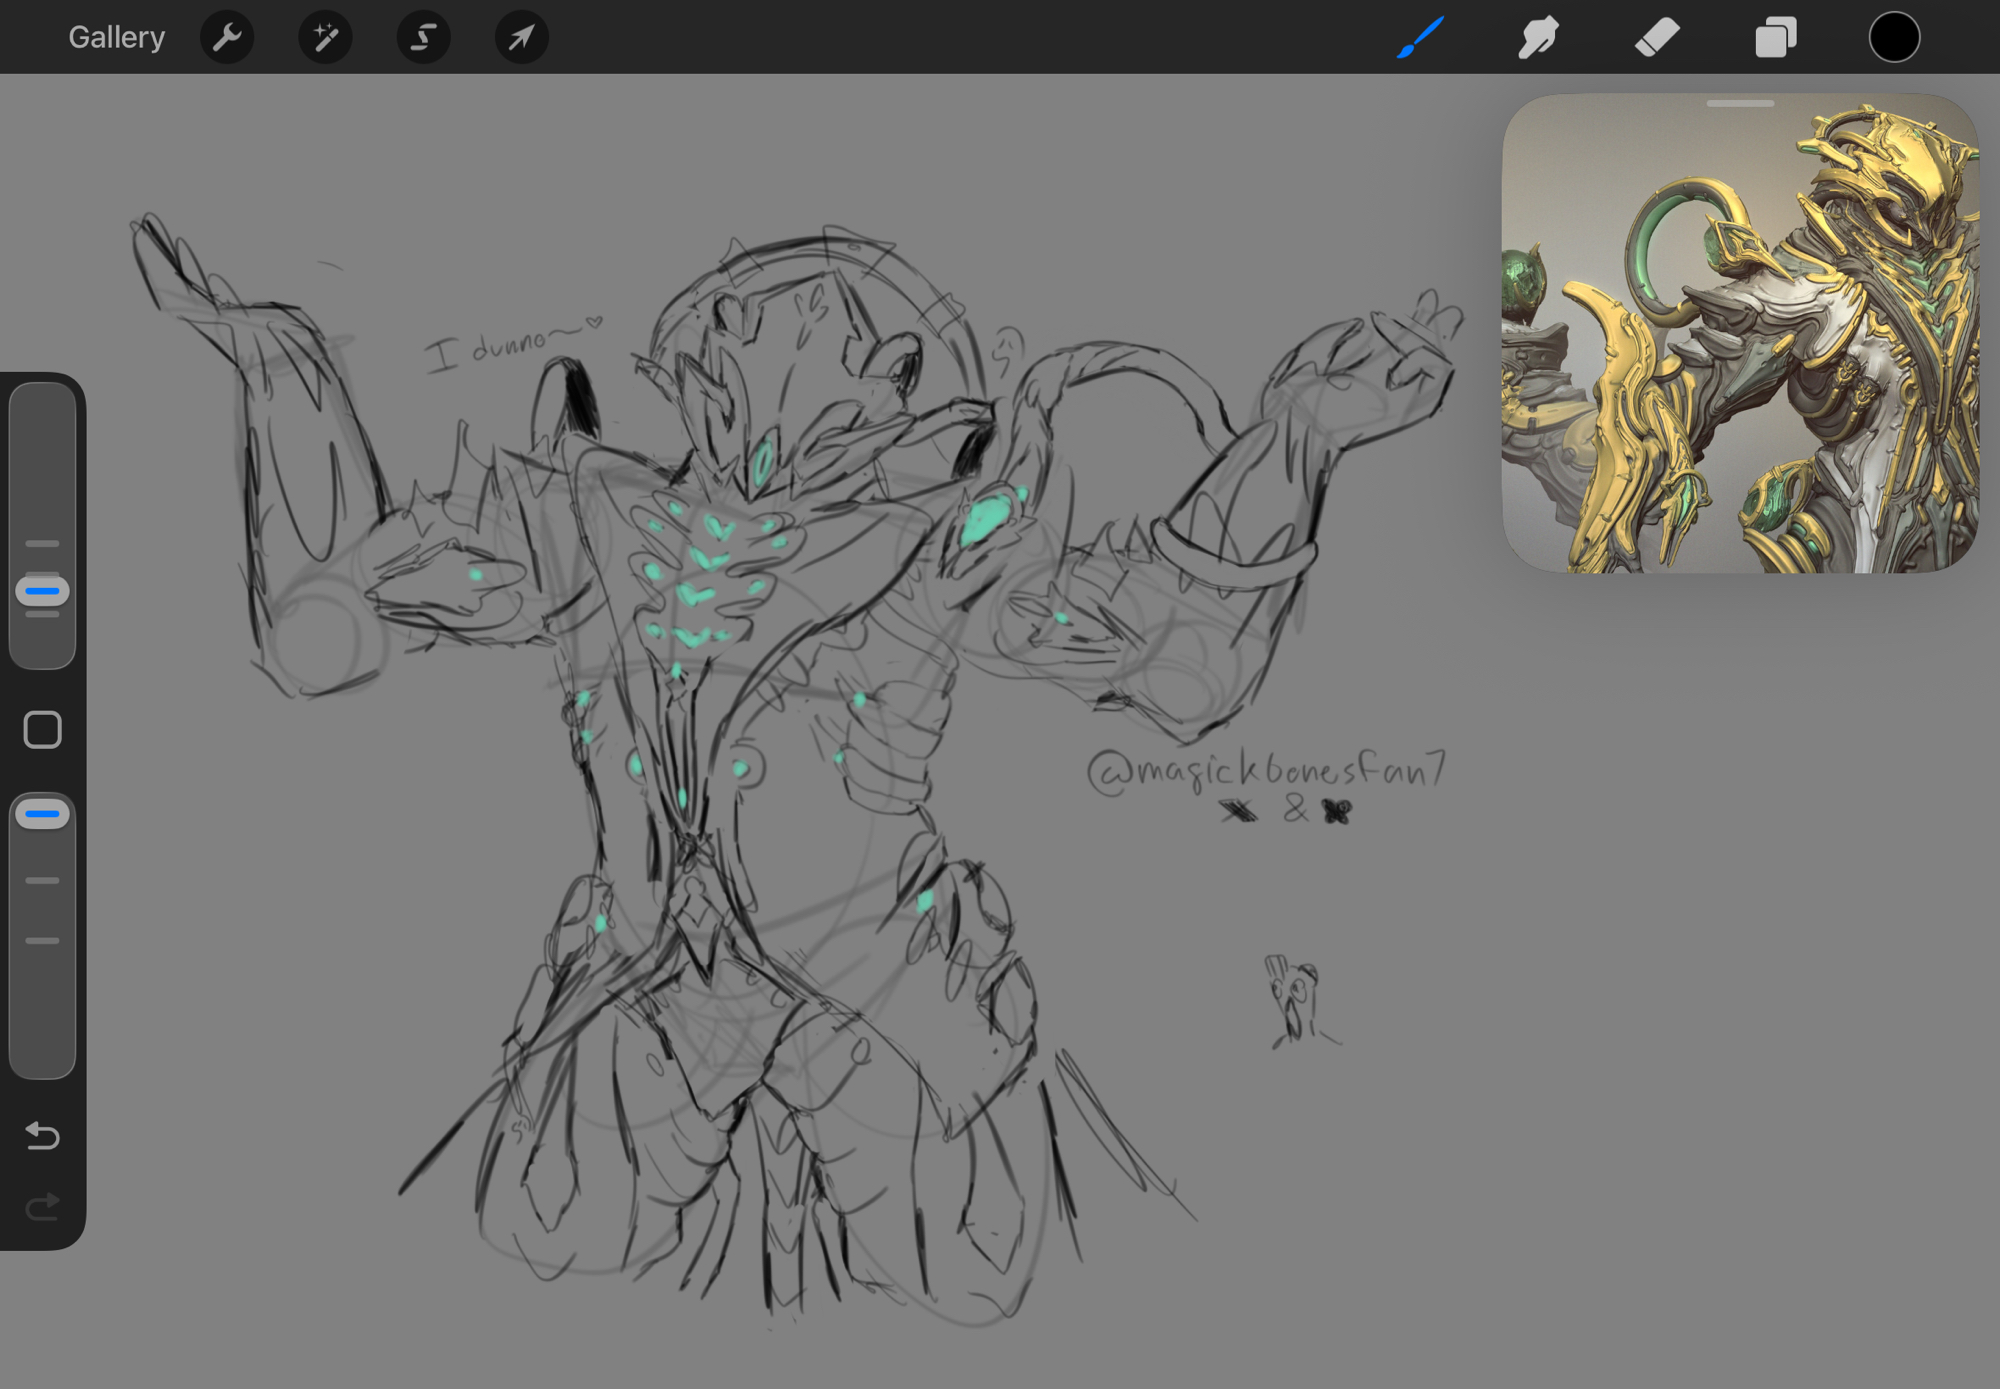Tap the square modify button in sidebar
This screenshot has height=1389, width=2000.
point(42,730)
